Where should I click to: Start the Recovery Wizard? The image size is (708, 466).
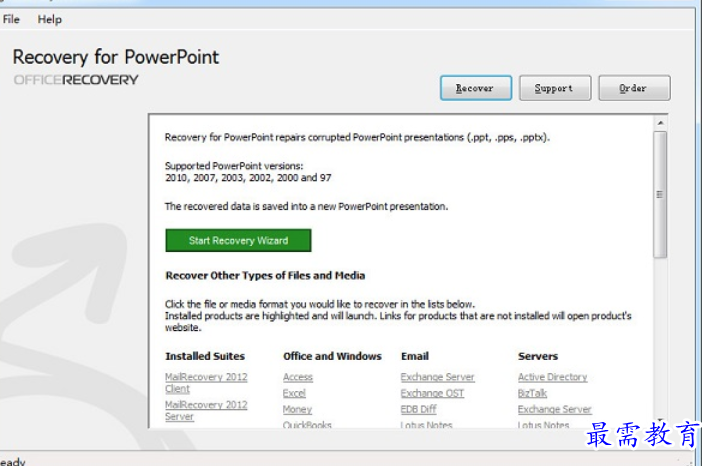238,240
